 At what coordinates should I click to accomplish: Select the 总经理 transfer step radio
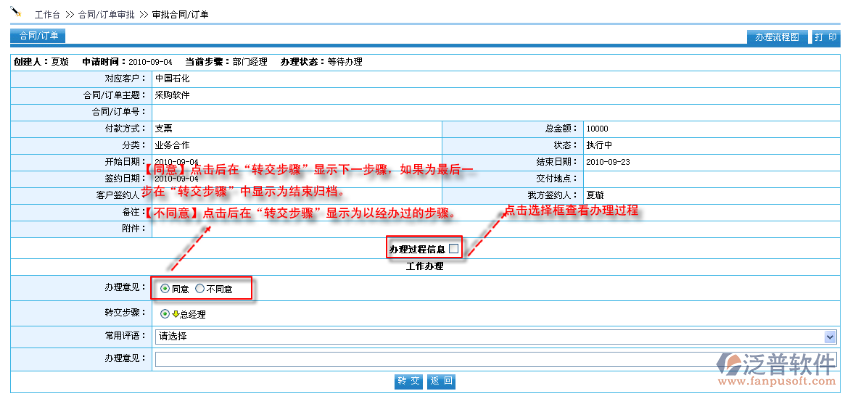(165, 314)
